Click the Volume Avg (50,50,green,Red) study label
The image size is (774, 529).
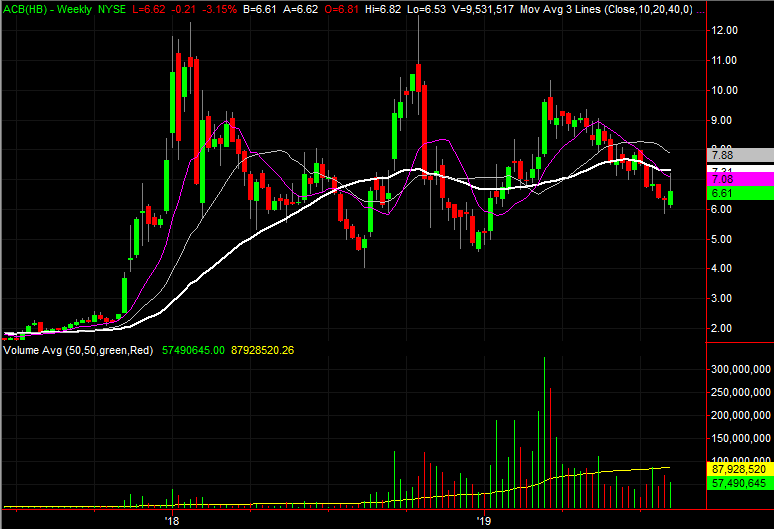(78, 350)
